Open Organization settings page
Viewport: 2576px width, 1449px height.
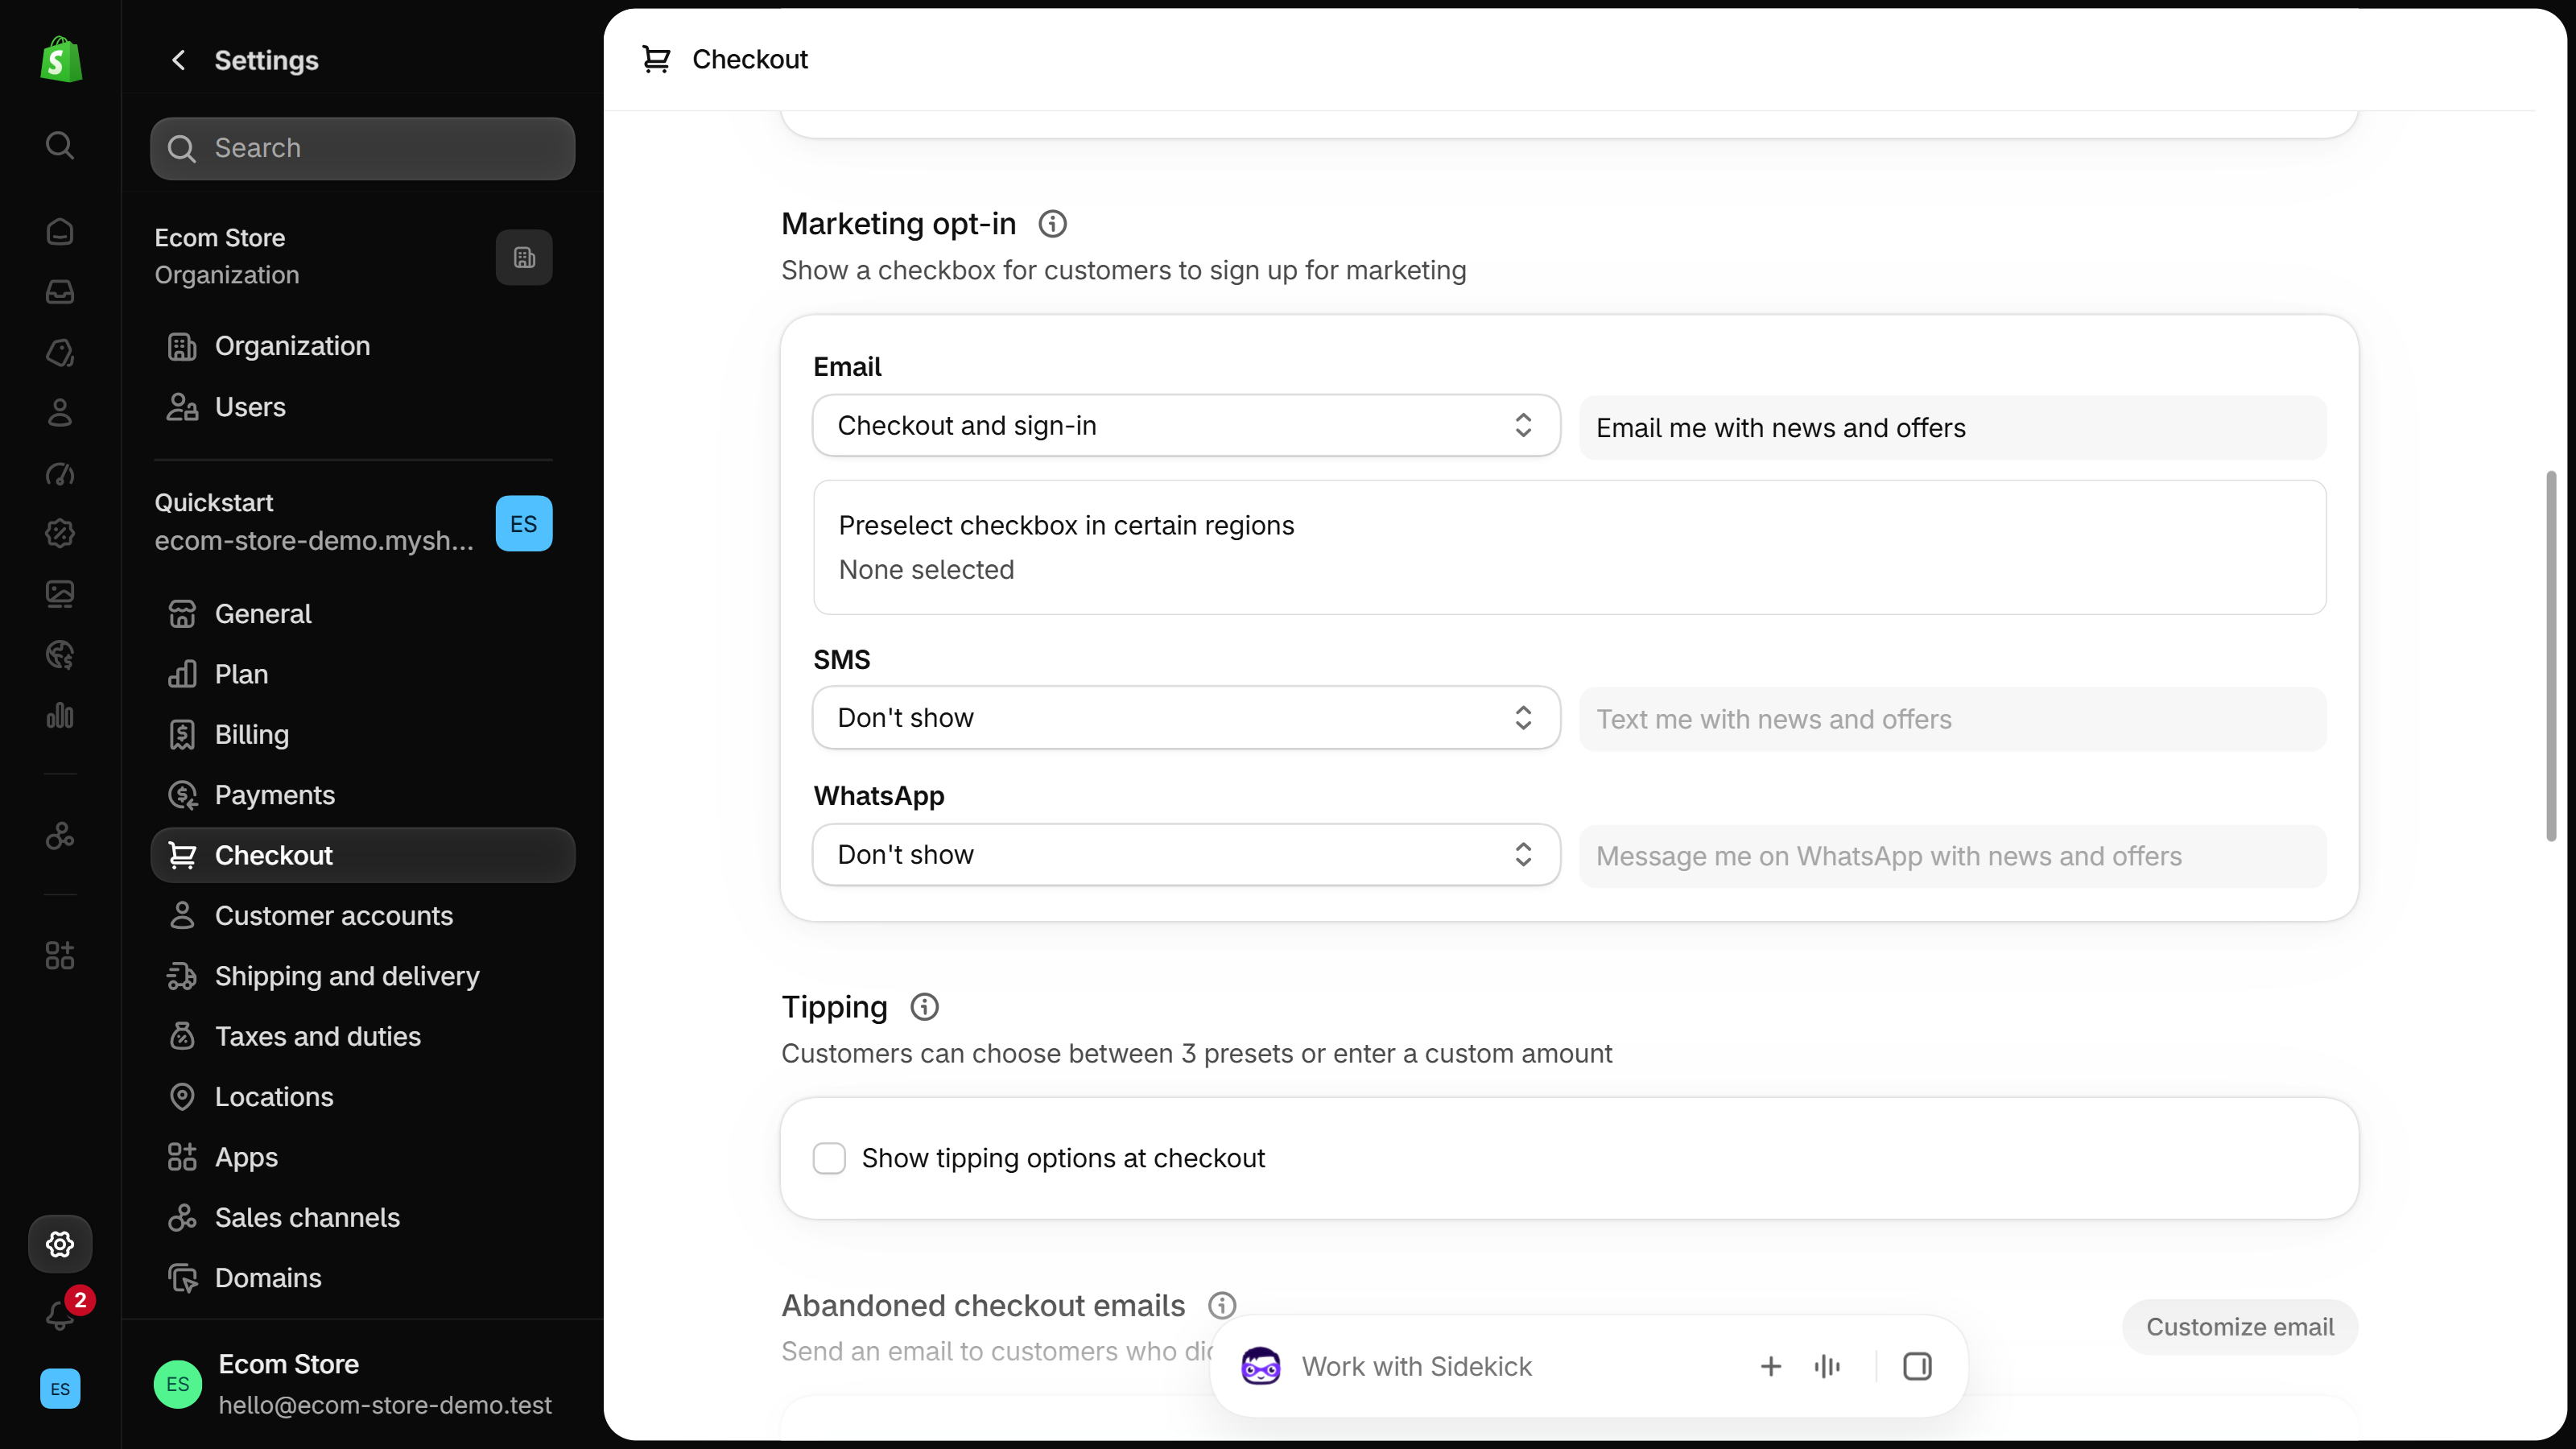click(363, 346)
